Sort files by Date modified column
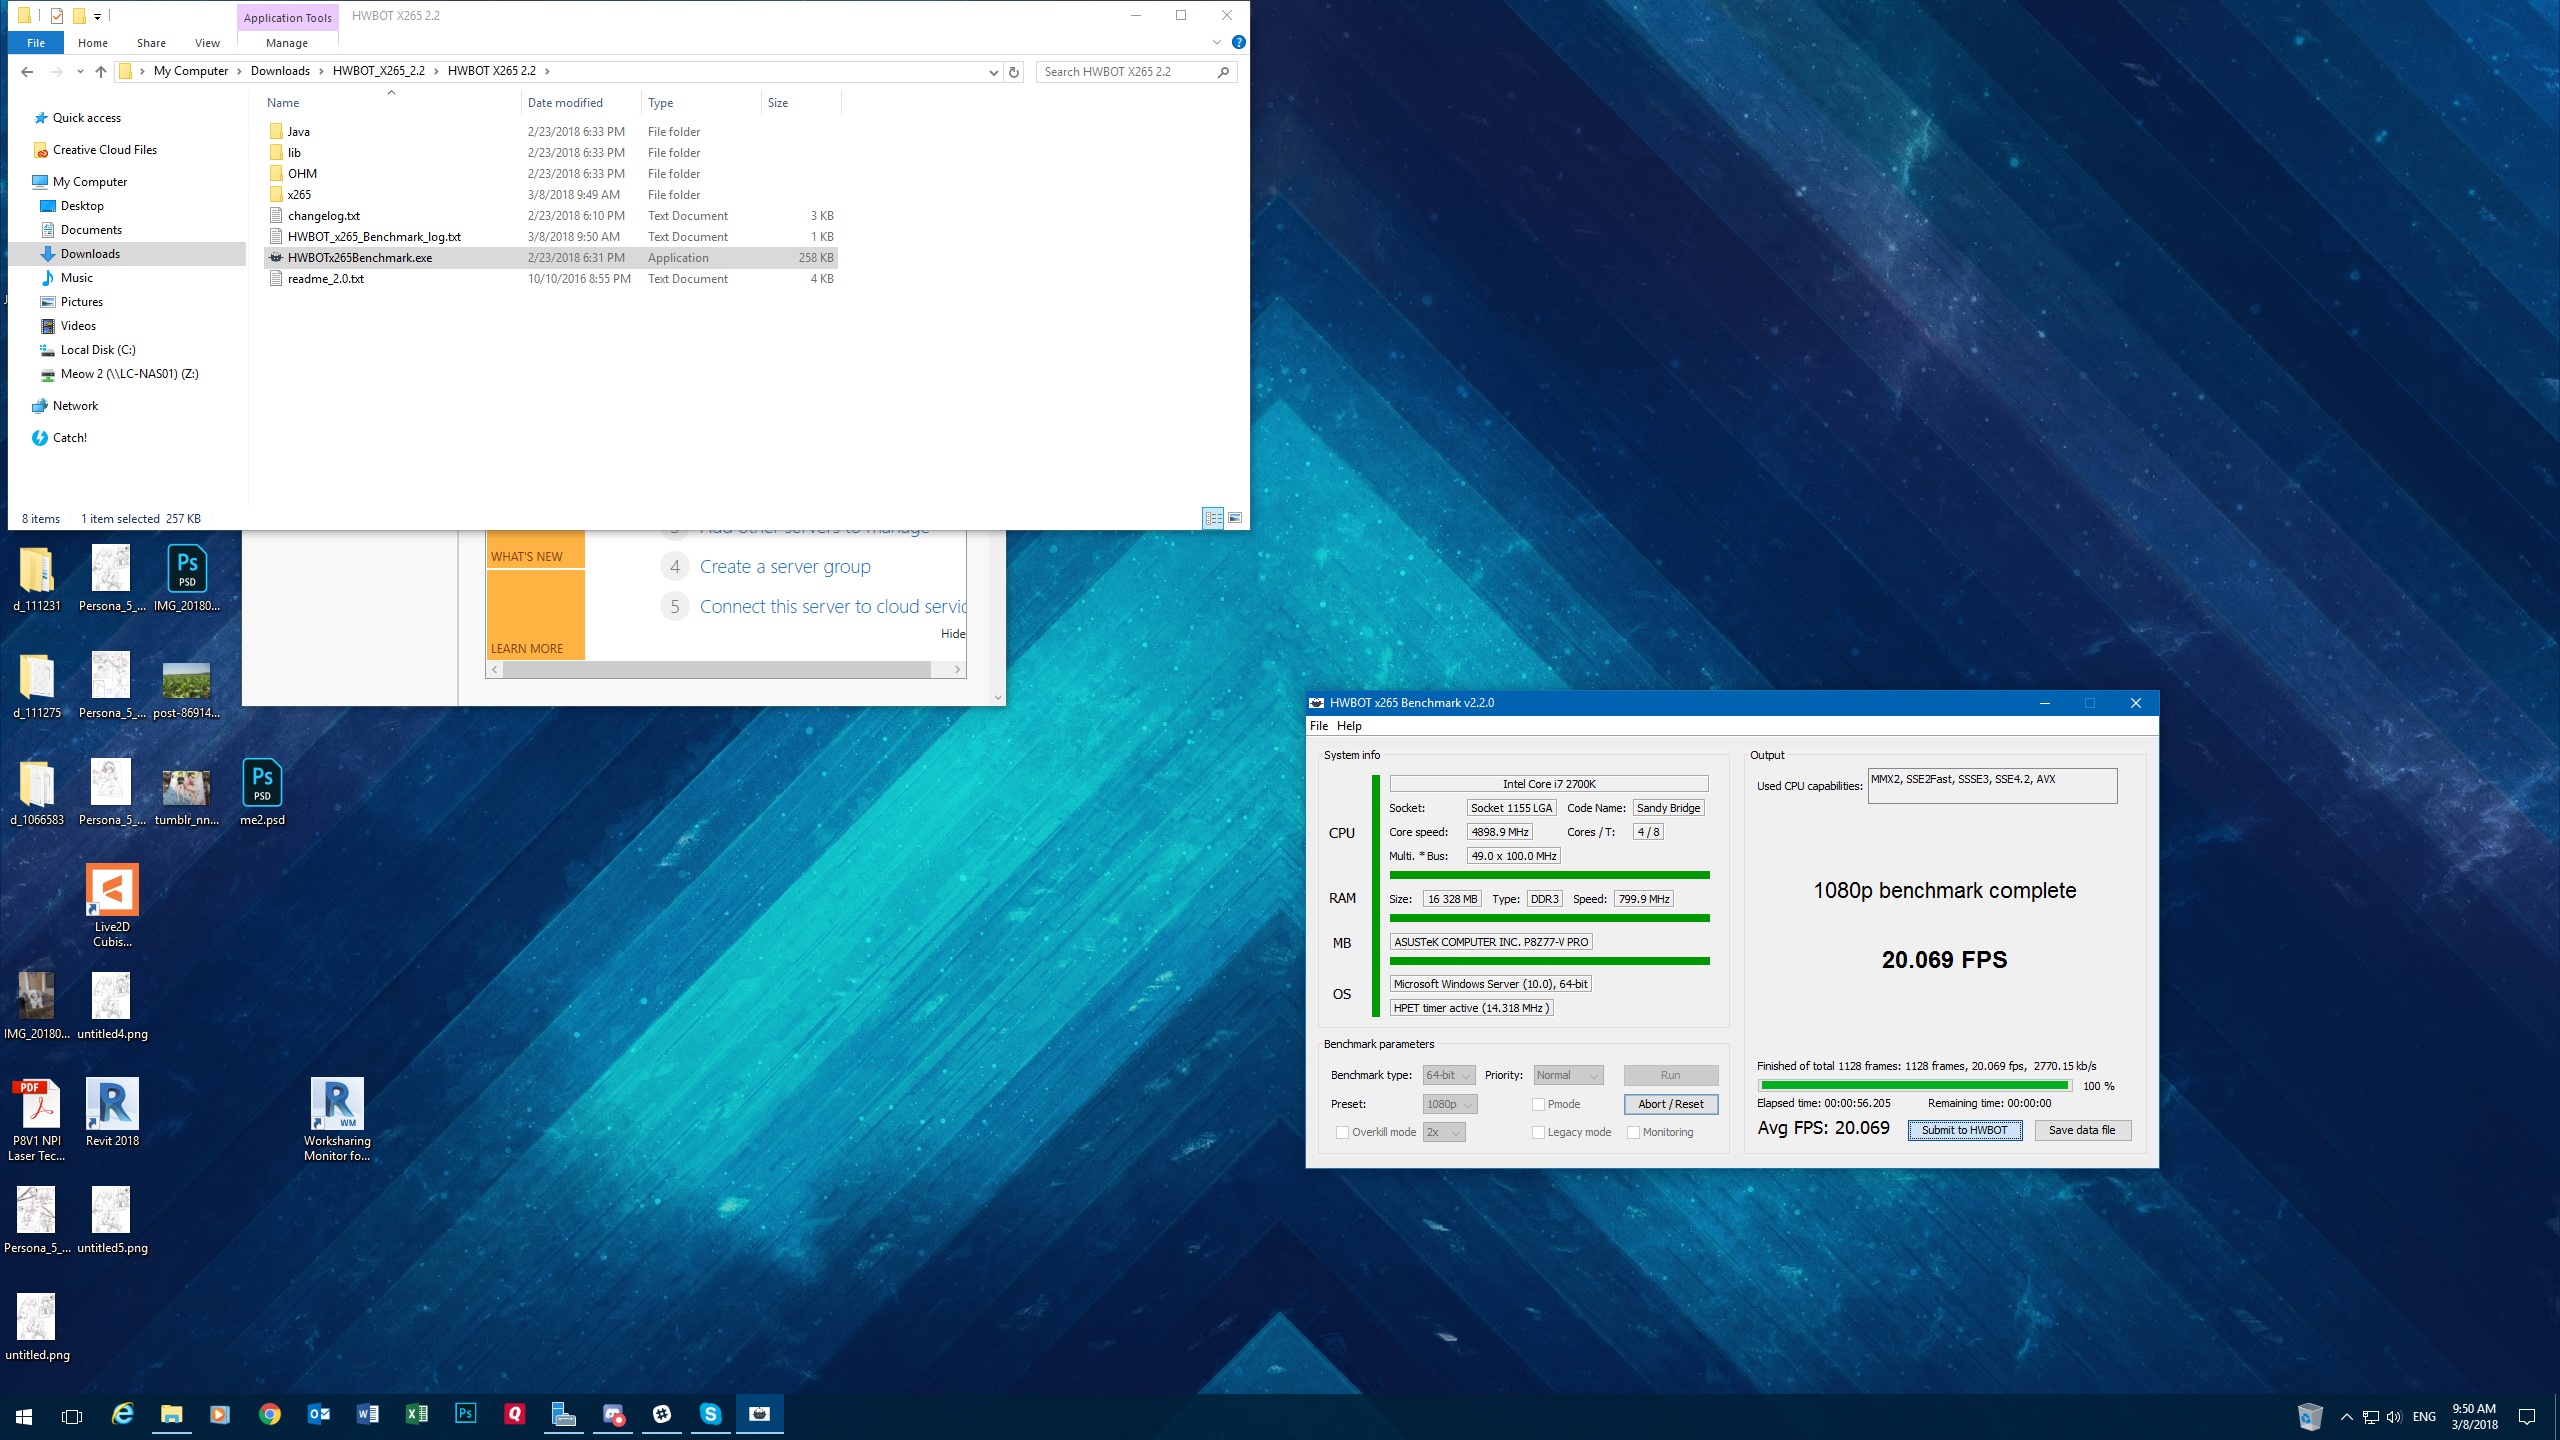This screenshot has height=1440, width=2560. tap(581, 103)
